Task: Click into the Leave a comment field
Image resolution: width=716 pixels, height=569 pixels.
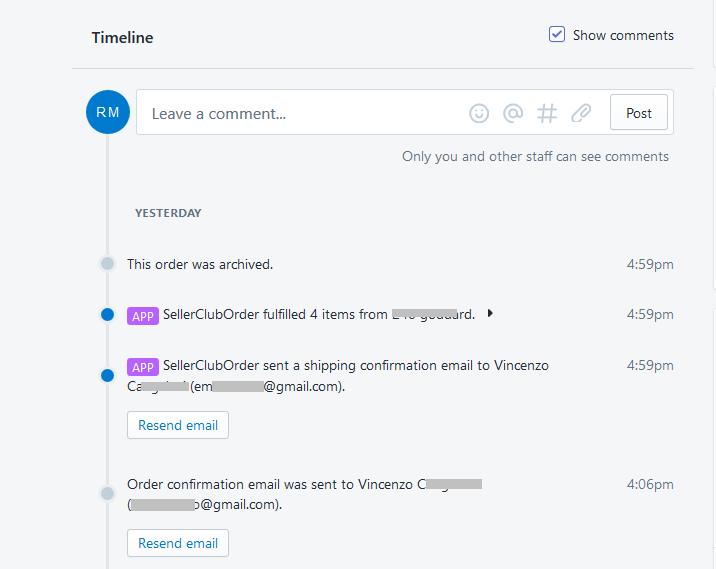Action: (300, 114)
